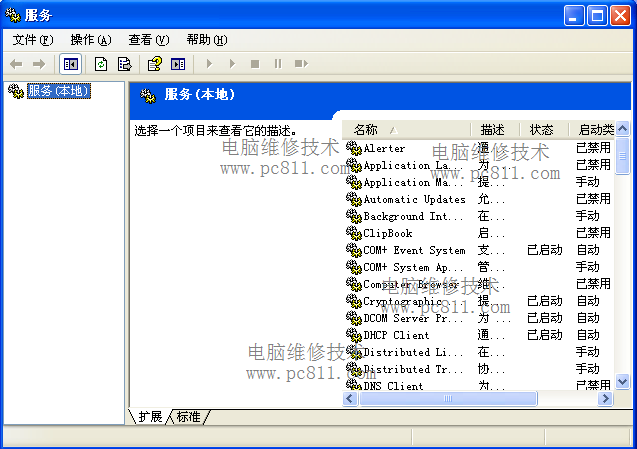Select the Distributed Li... service

479,352
